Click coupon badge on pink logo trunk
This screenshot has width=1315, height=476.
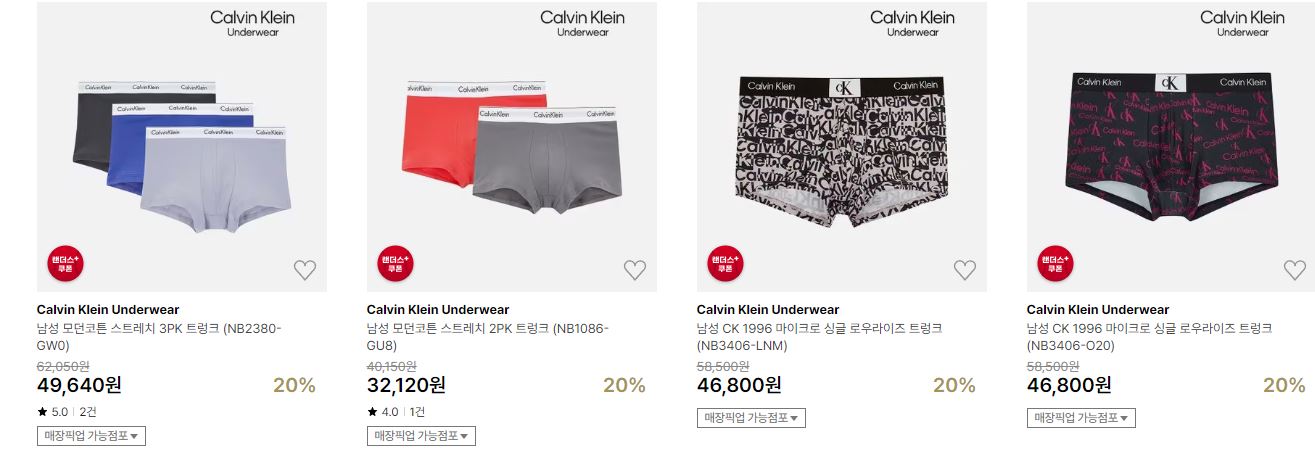click(x=1056, y=263)
